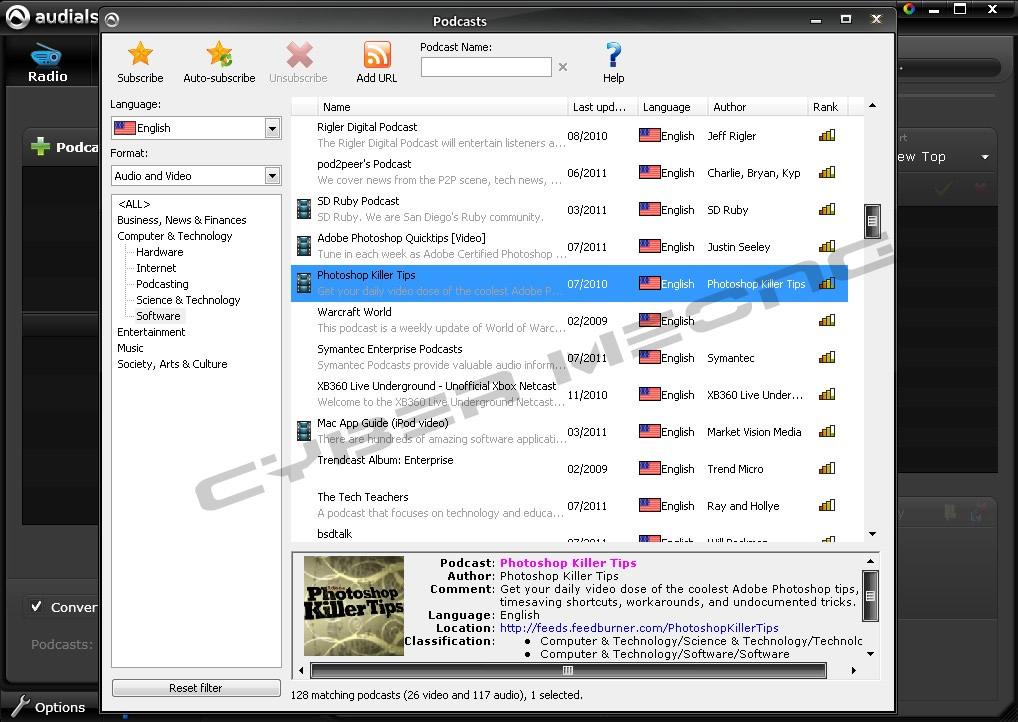Select the Mac App Guide (iPod video) row
Screen dimensions: 1018x722
(x=569, y=431)
